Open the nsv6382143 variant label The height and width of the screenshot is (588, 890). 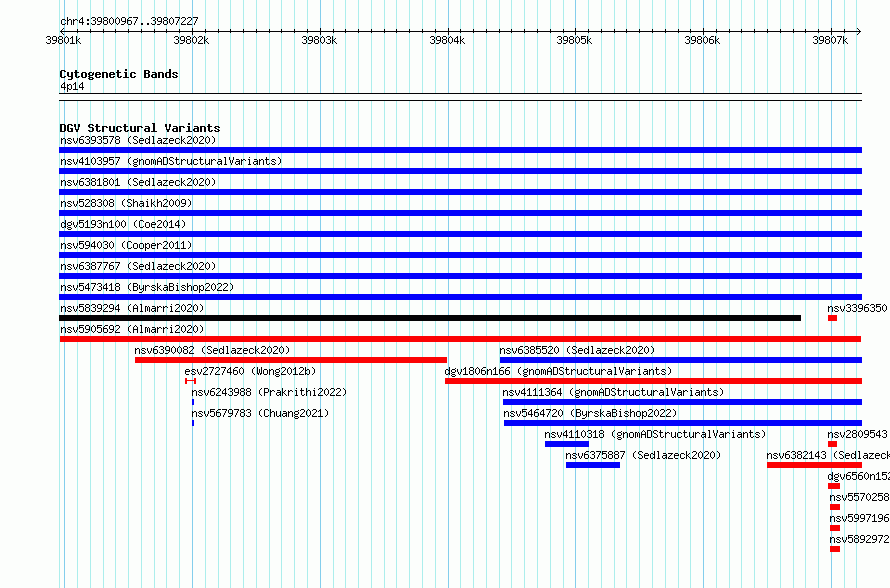tap(828, 455)
